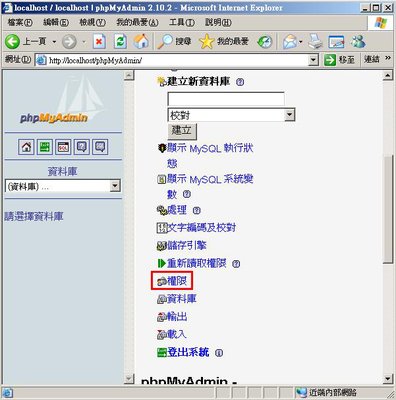Open the 載入 import link
Screen dimensions: 396x400
pyautogui.click(x=177, y=334)
